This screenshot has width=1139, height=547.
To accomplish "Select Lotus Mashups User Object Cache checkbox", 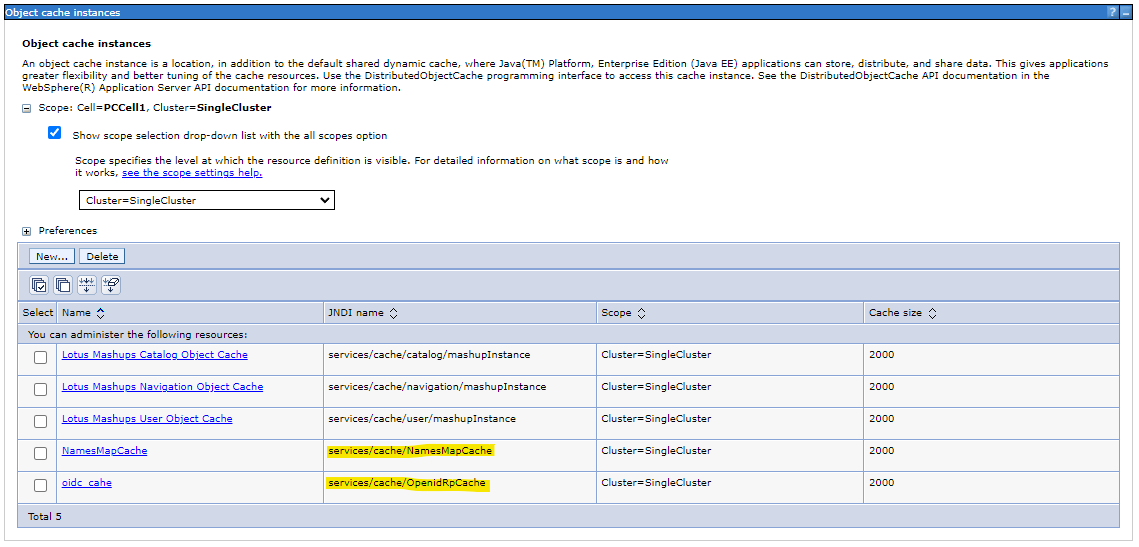I will pyautogui.click(x=41, y=421).
